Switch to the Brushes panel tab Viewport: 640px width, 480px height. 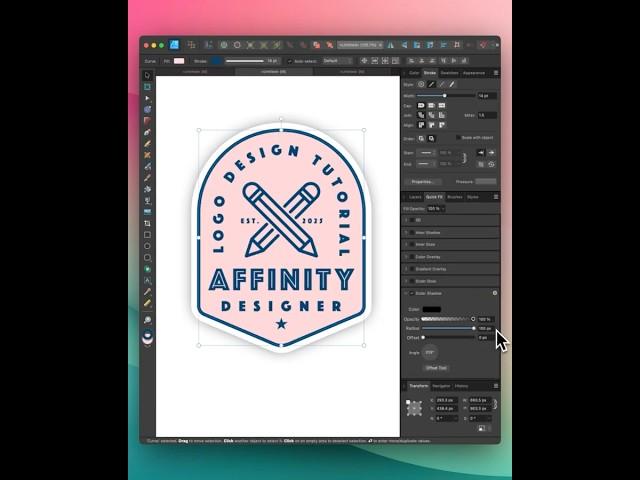coord(455,197)
